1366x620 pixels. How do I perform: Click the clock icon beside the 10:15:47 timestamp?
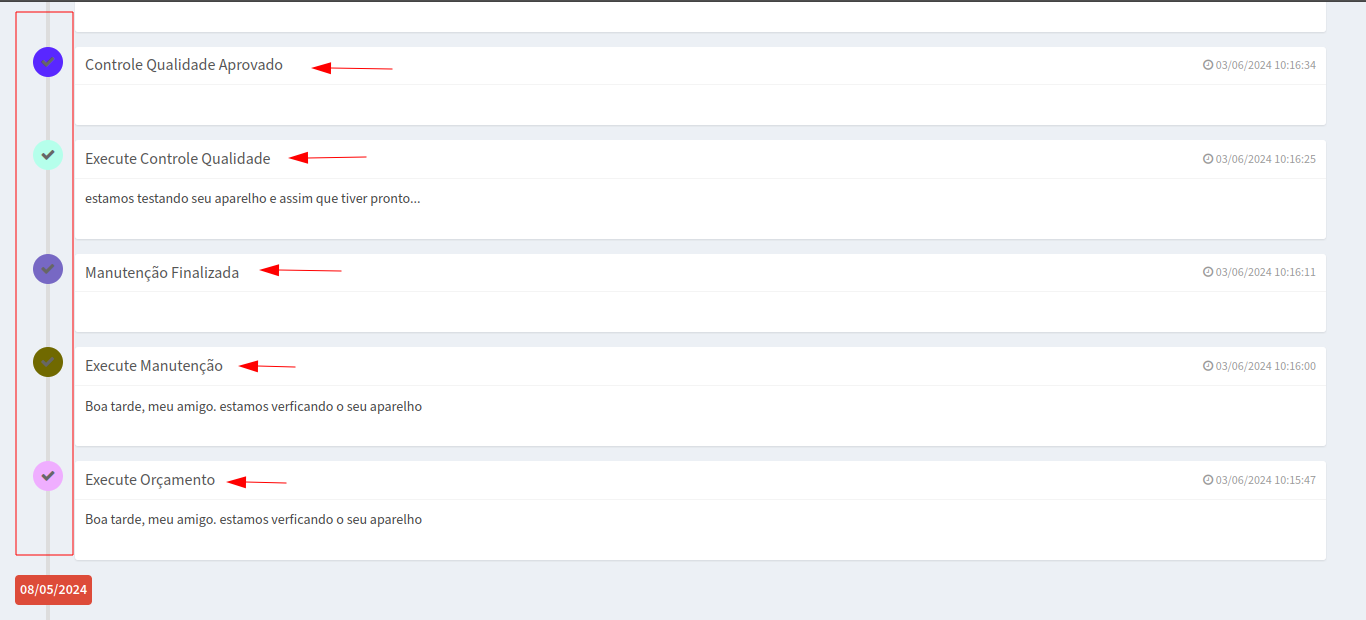click(1208, 480)
